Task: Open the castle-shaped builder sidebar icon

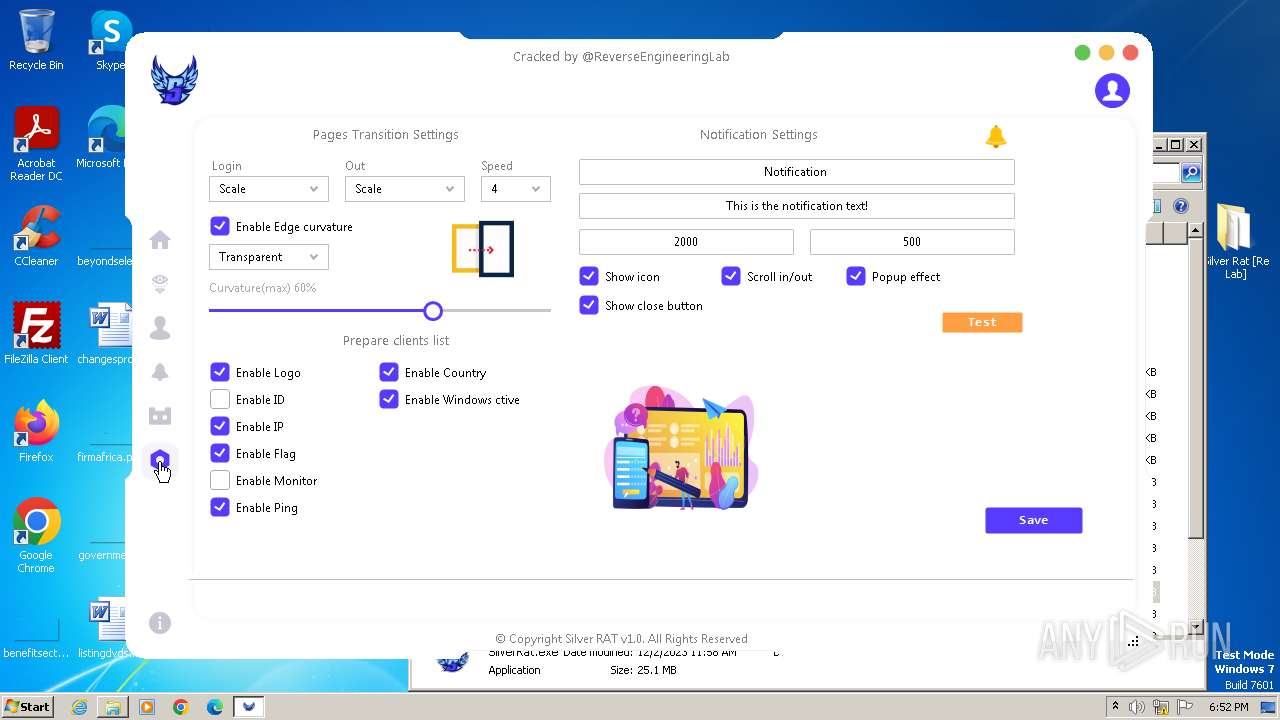Action: click(160, 416)
